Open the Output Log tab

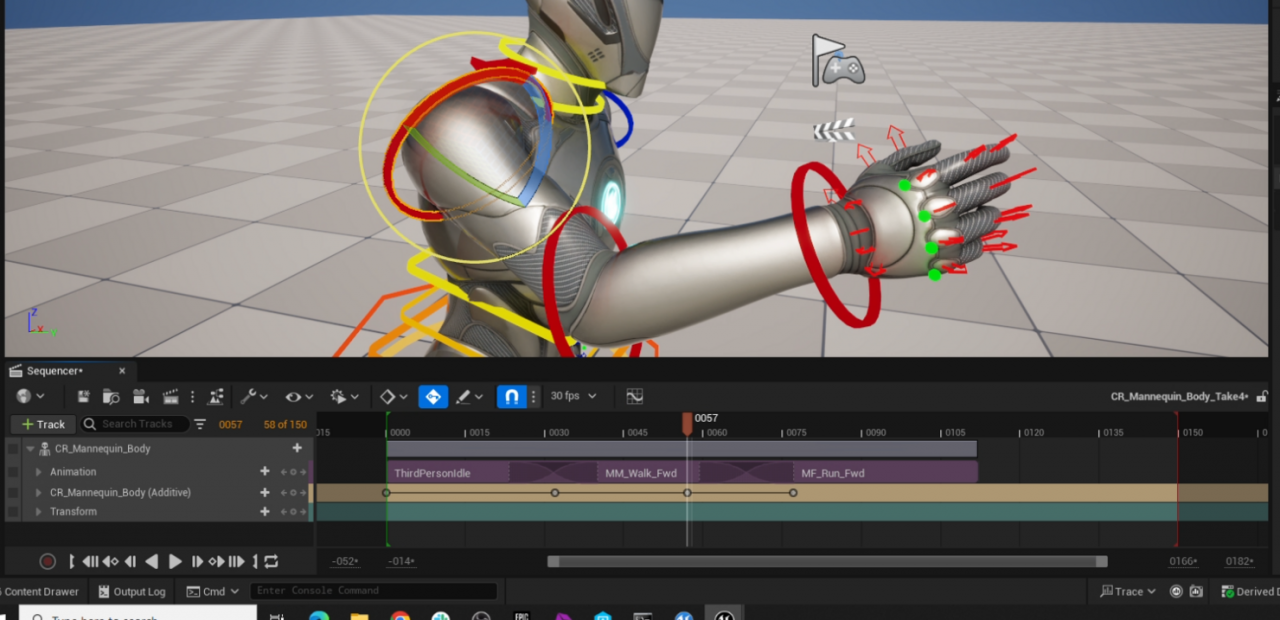point(131,592)
